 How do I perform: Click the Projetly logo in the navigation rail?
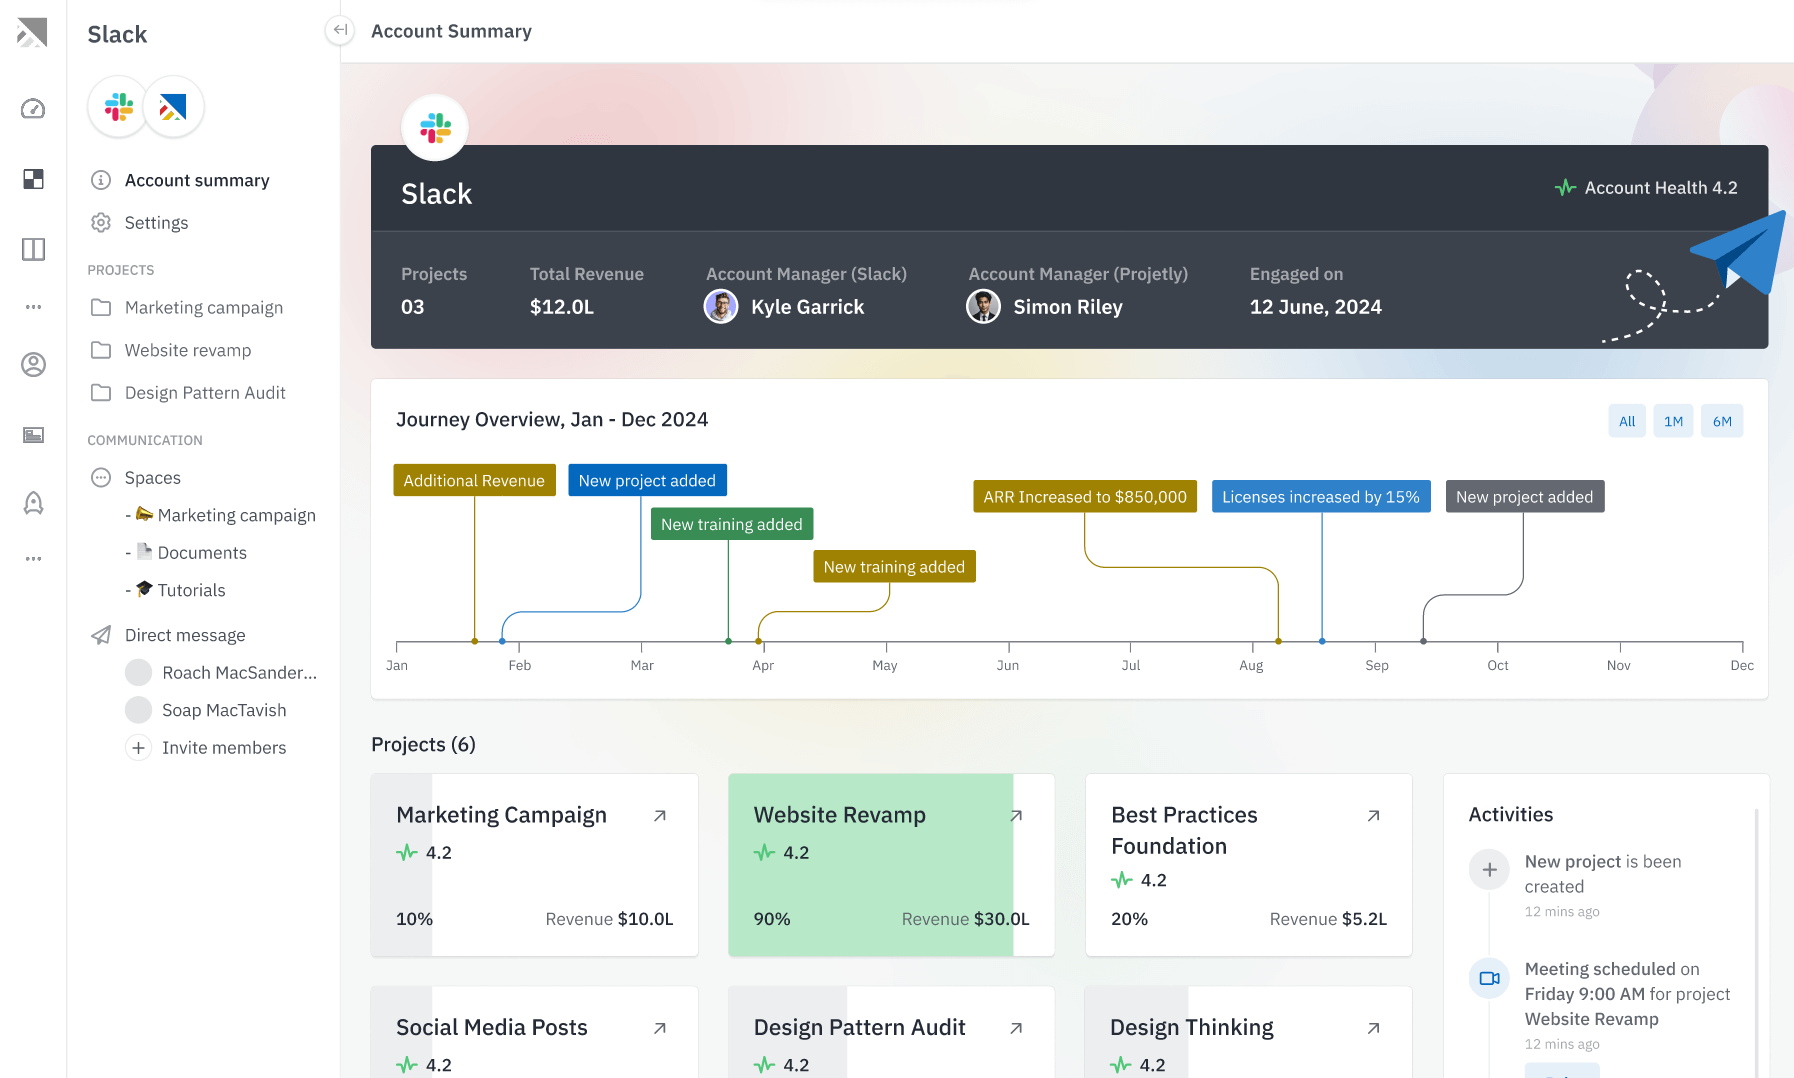point(32,32)
